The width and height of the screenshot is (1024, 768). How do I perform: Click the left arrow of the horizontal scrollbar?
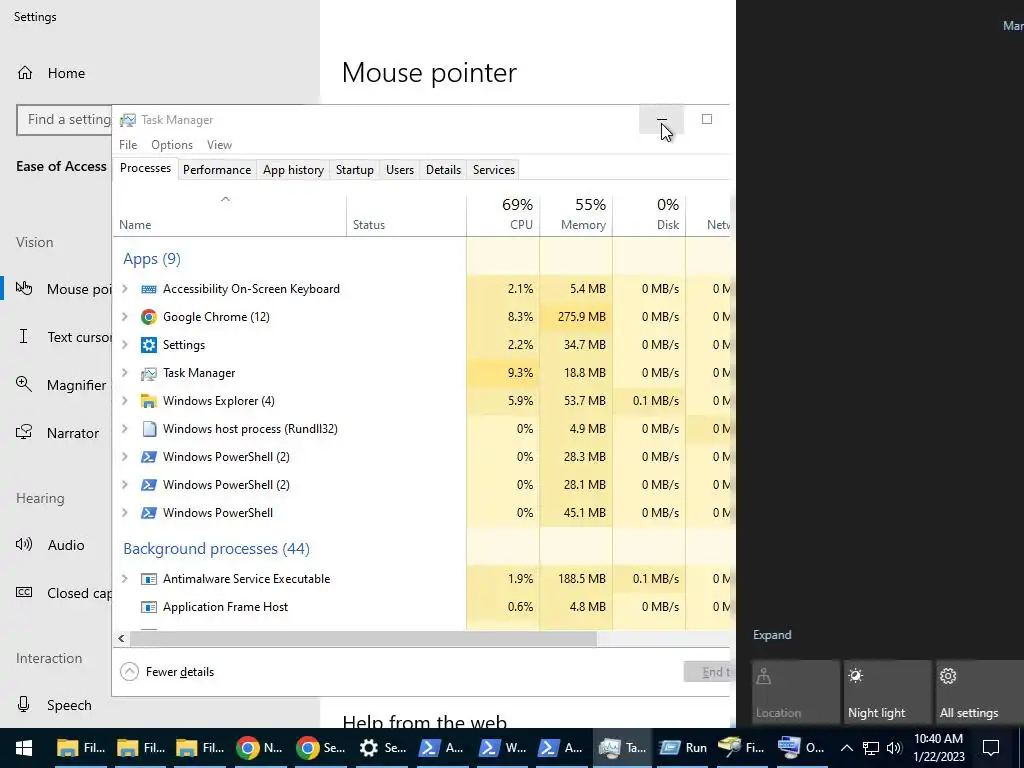click(x=121, y=638)
